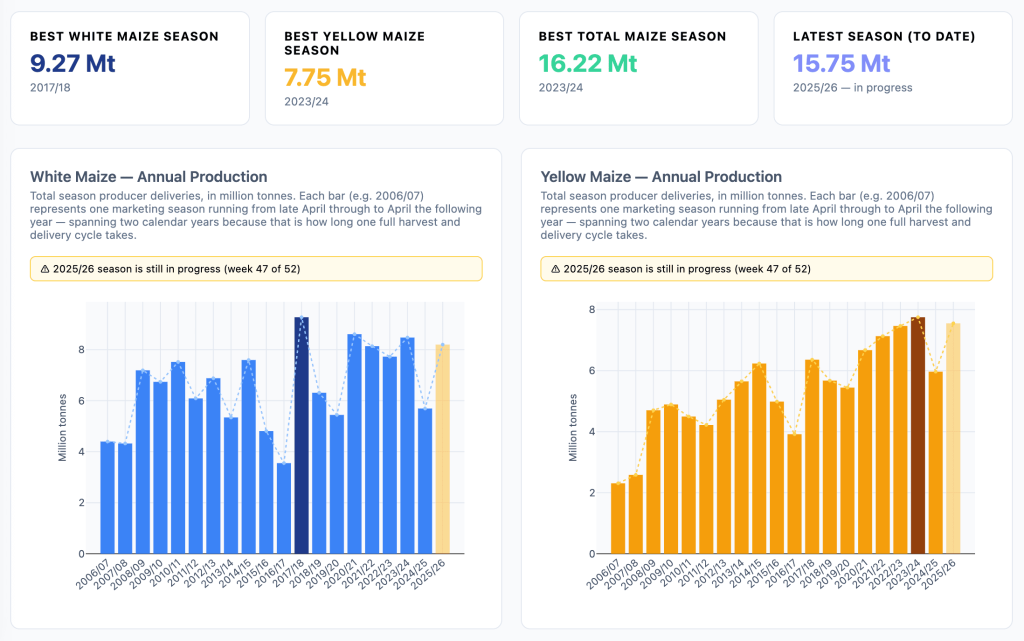Click the White Maize — Annual Production heading

tap(149, 177)
